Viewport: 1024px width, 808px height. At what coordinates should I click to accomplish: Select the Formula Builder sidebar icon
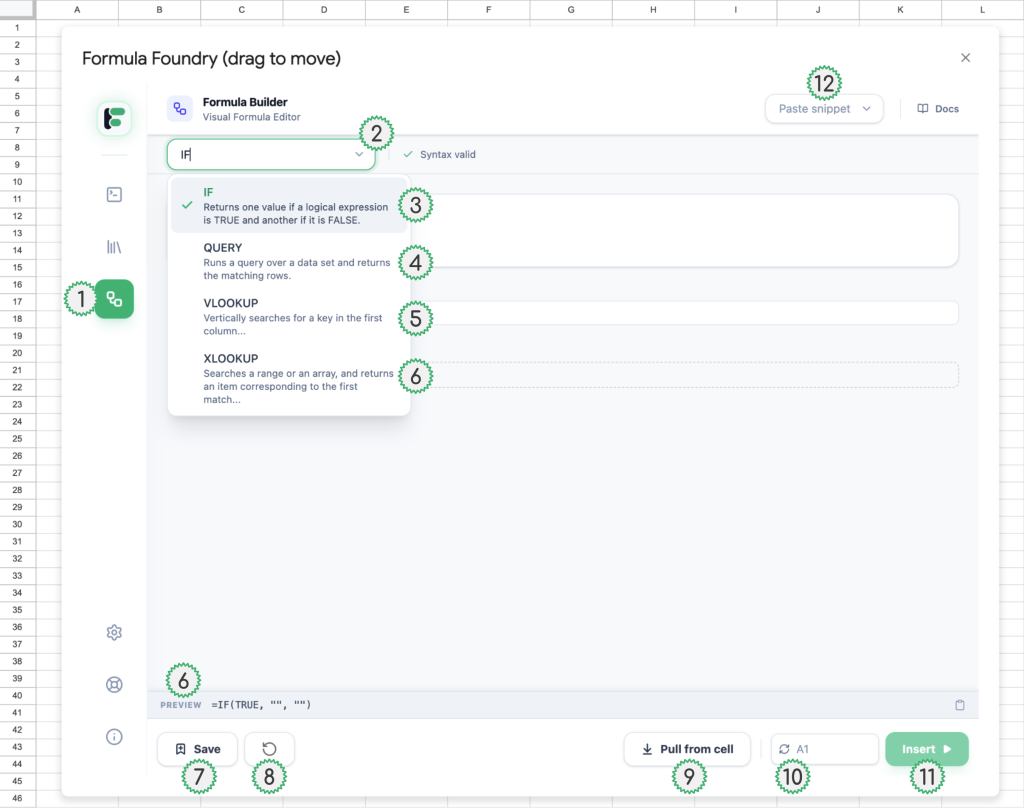coord(114,299)
